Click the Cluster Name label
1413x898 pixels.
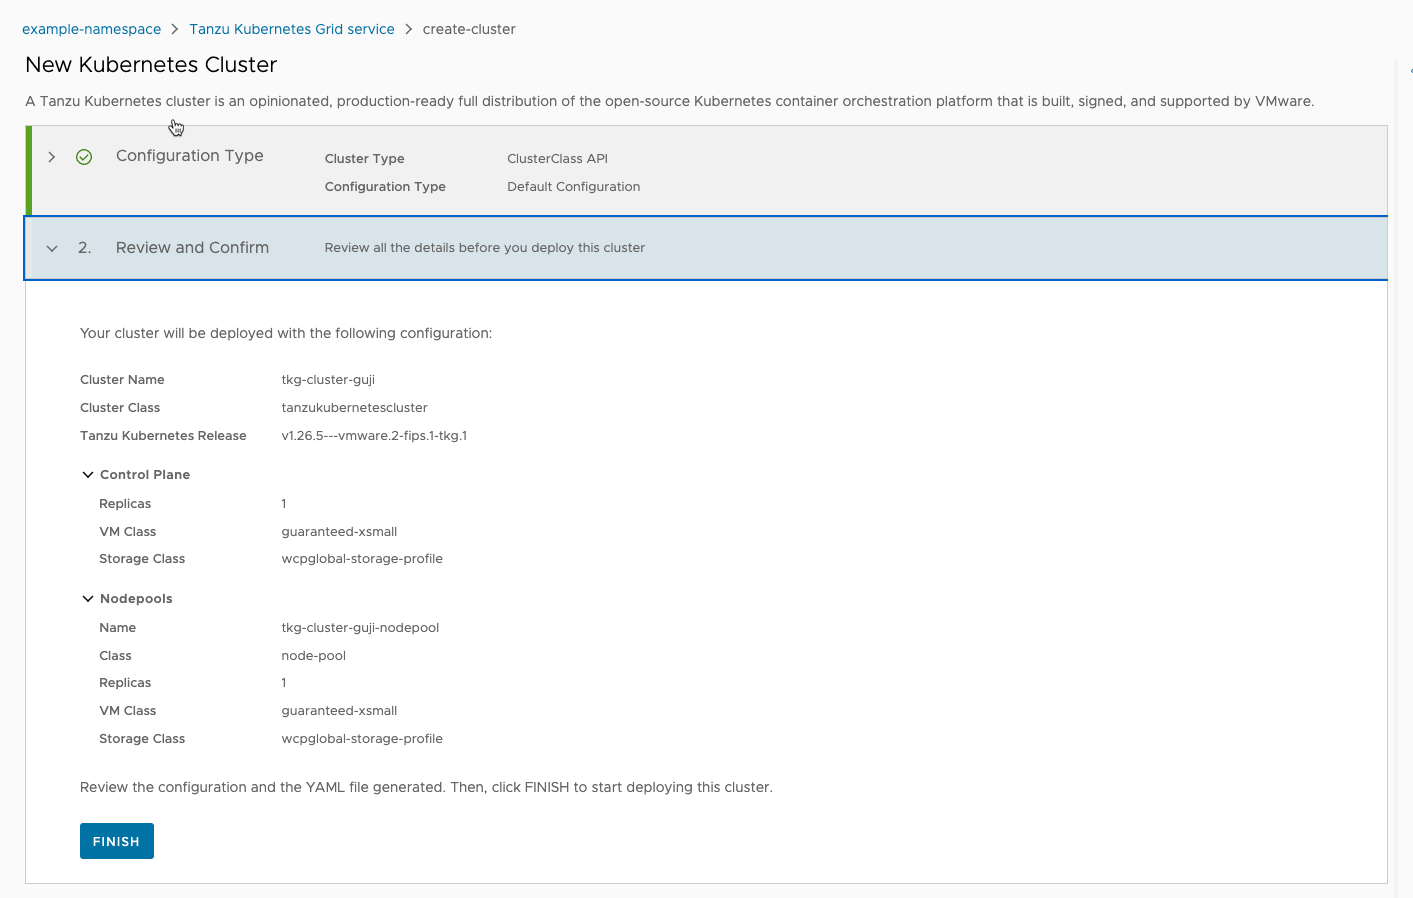122,380
